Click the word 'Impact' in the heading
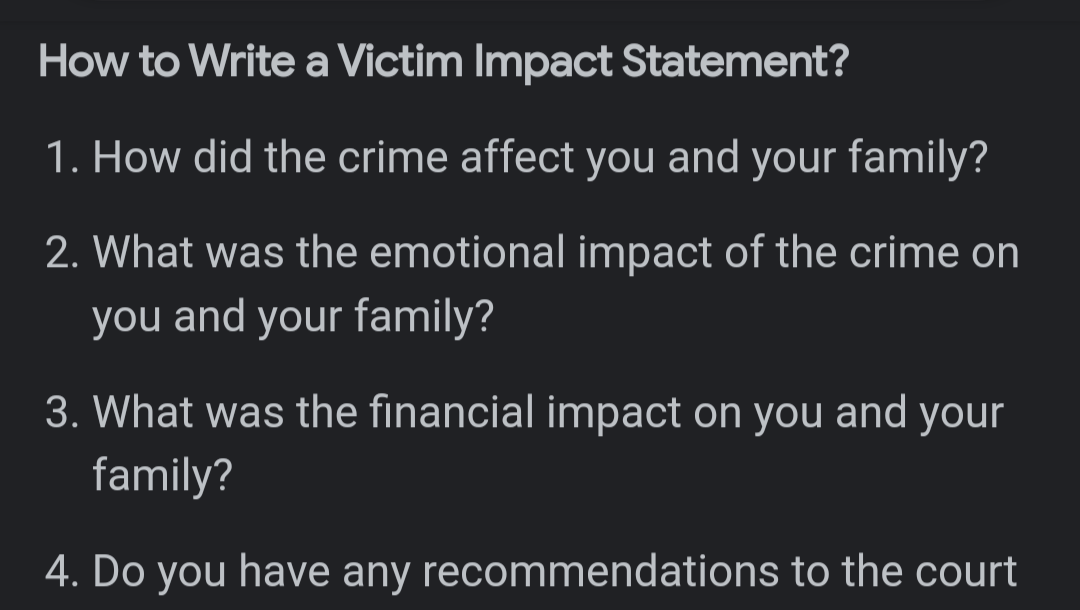The height and width of the screenshot is (610, 1080). click(543, 63)
